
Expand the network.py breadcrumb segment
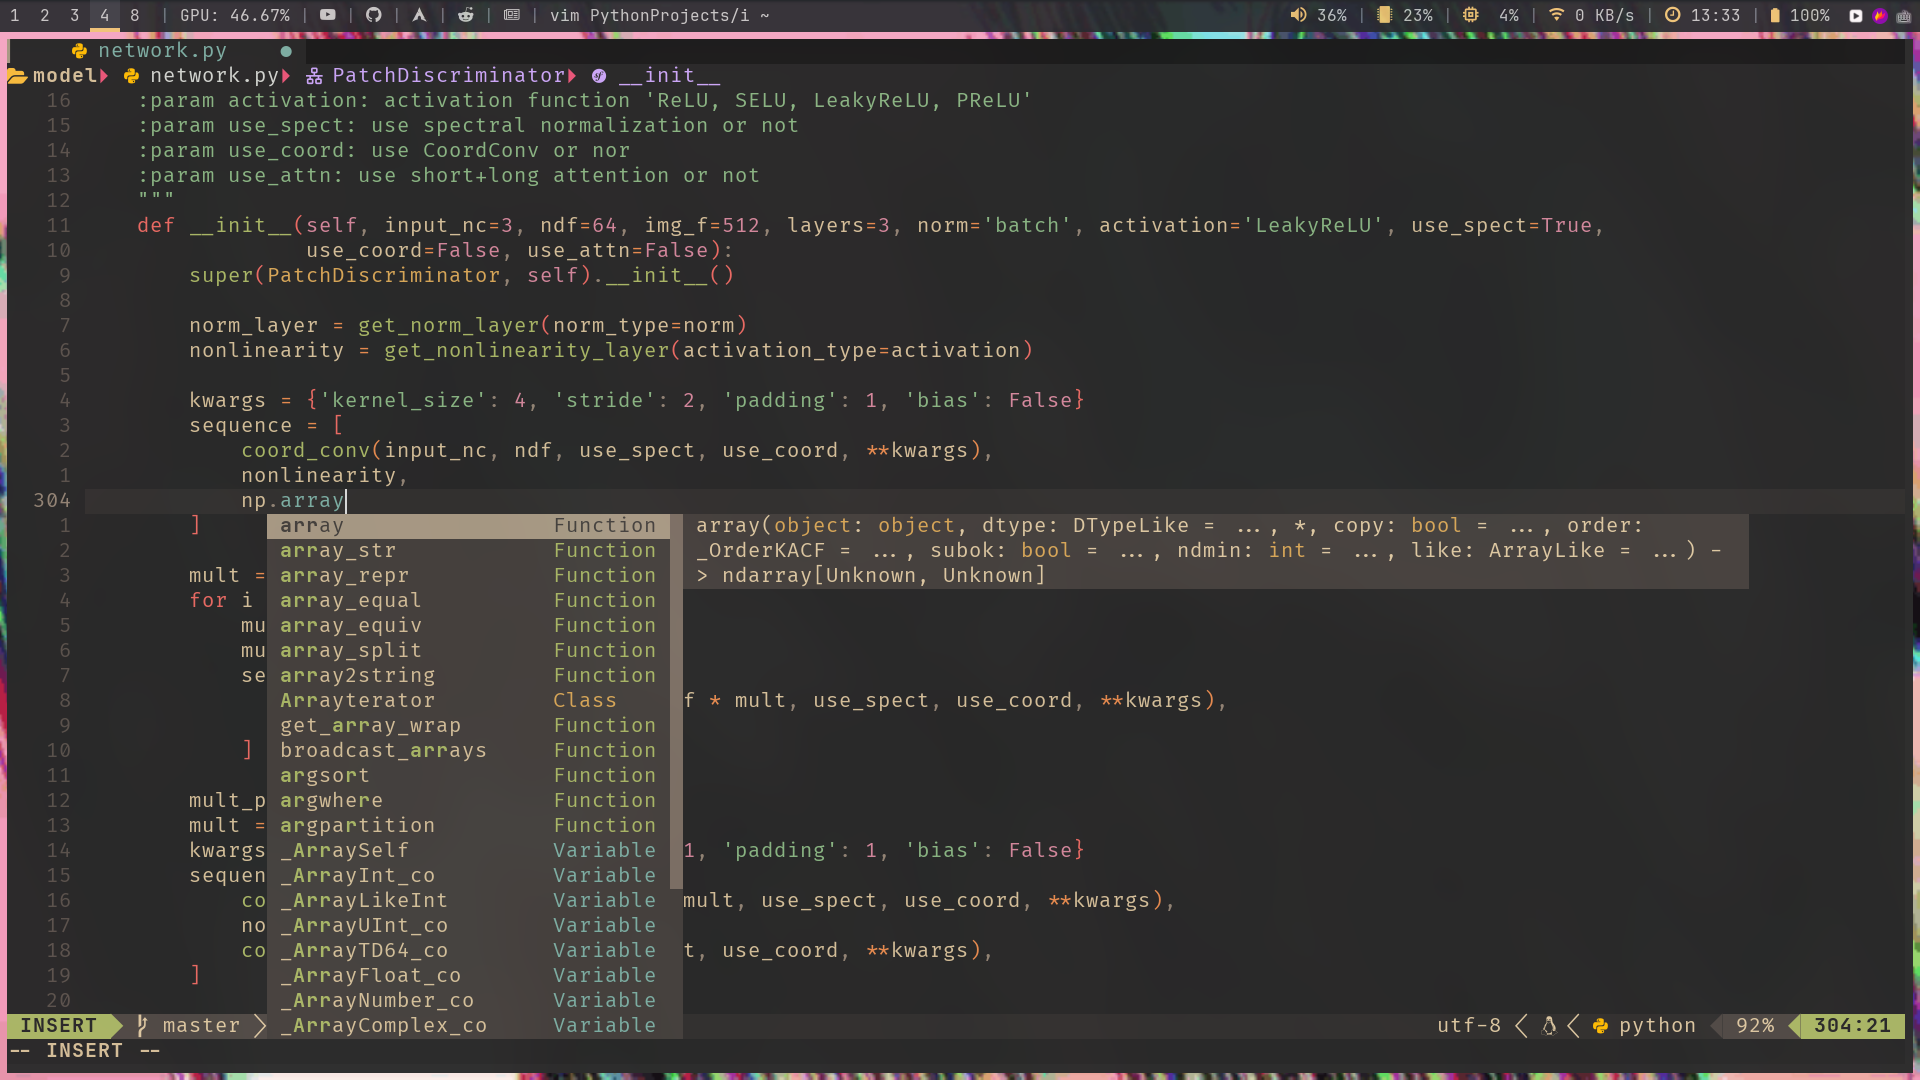click(x=213, y=76)
